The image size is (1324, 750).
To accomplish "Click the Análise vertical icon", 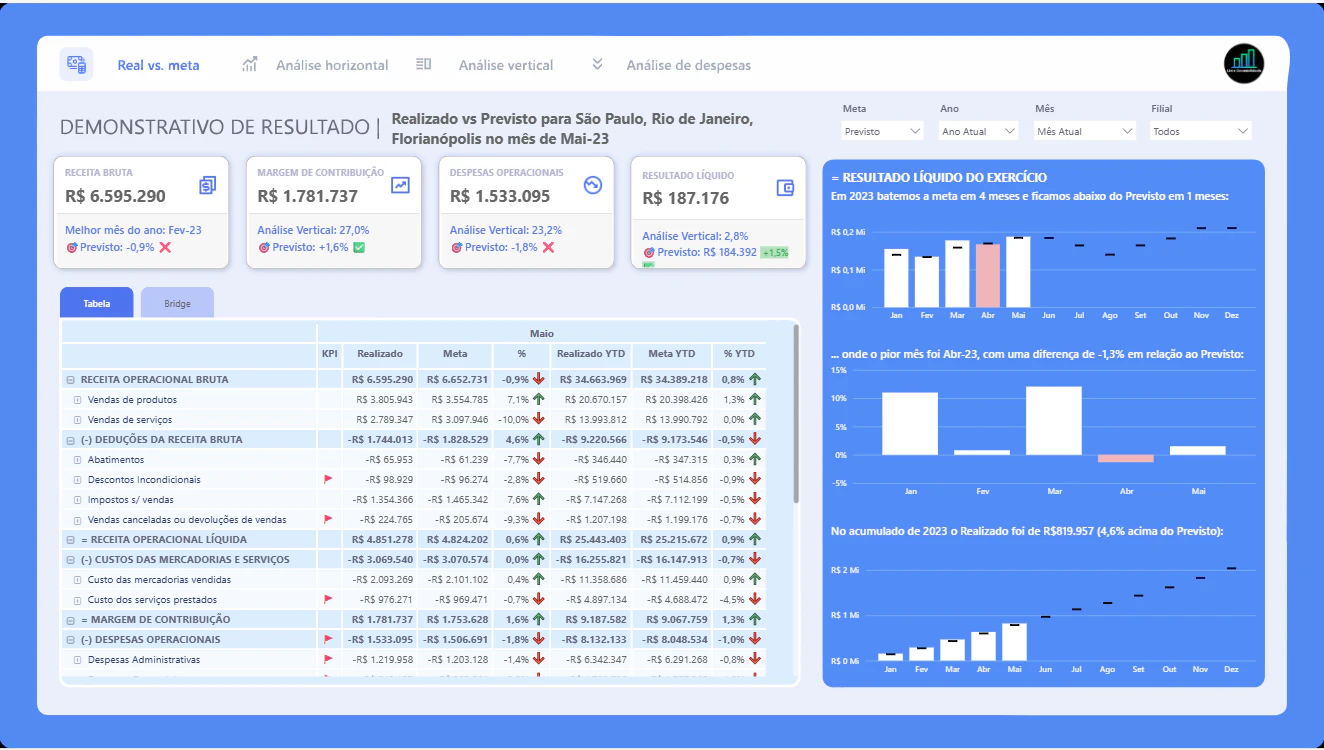I will coord(423,64).
